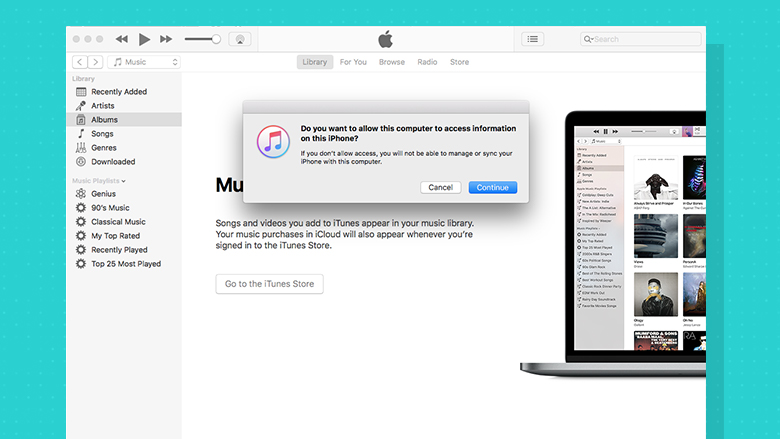Click the Artists microphone icon
The image size is (780, 439).
point(81,105)
